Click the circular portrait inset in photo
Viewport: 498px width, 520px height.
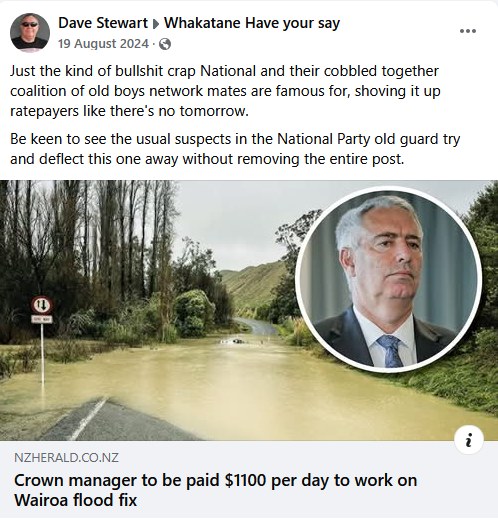[388, 279]
